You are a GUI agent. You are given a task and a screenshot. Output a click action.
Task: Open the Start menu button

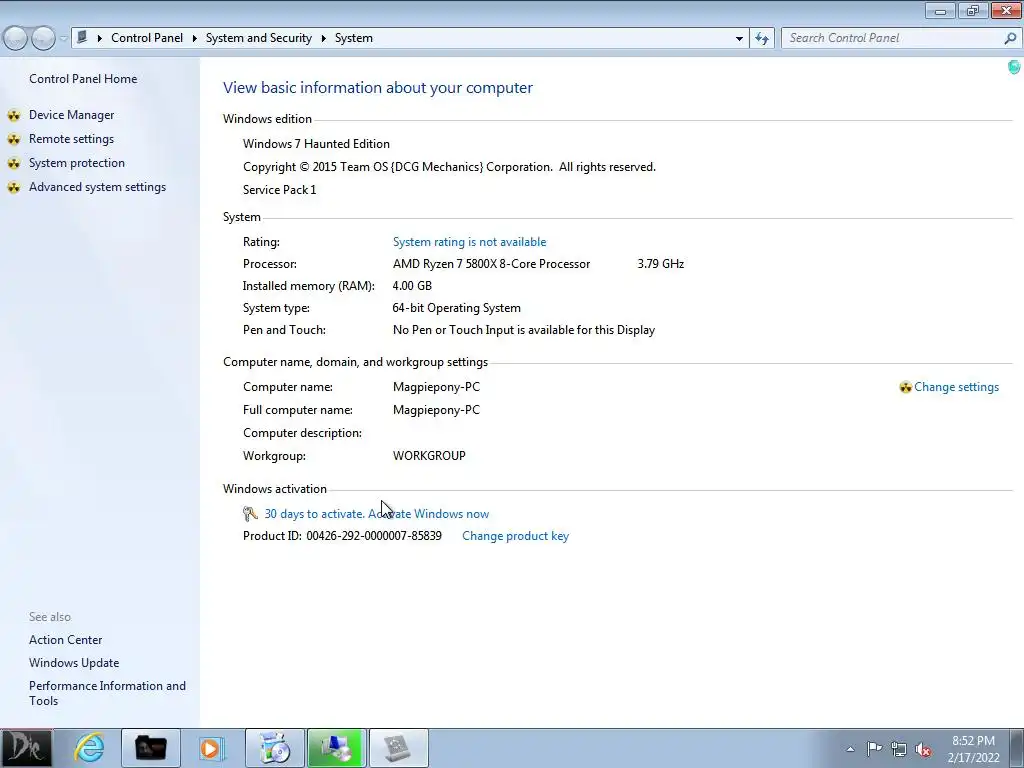(x=26, y=748)
